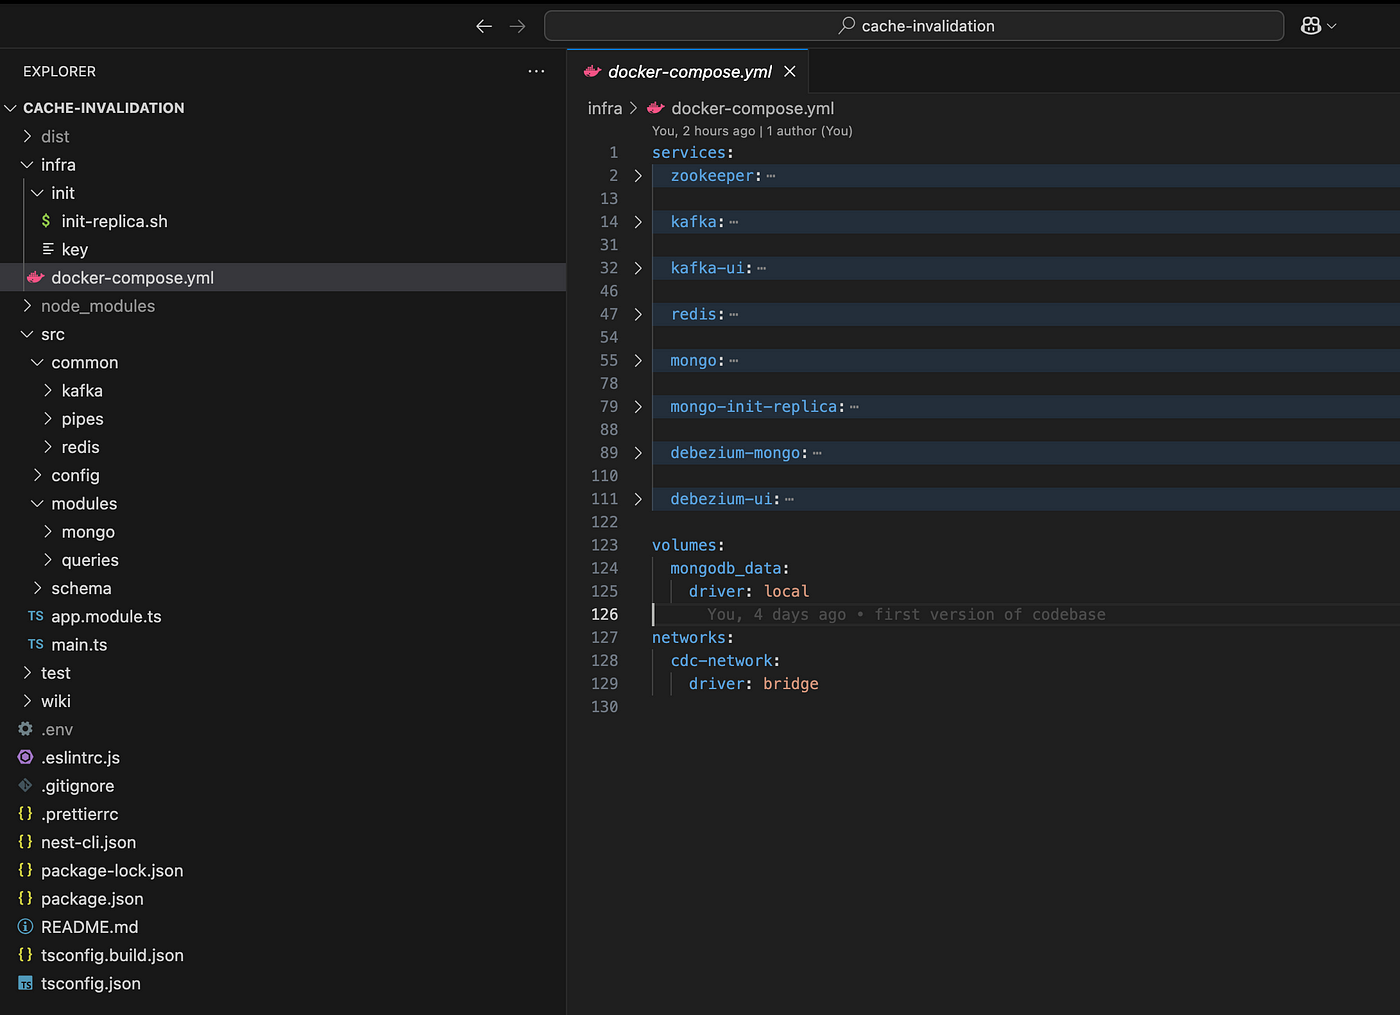Screen dimensions: 1400x1015
Task: Collapse the common folder
Action: (283, 362)
